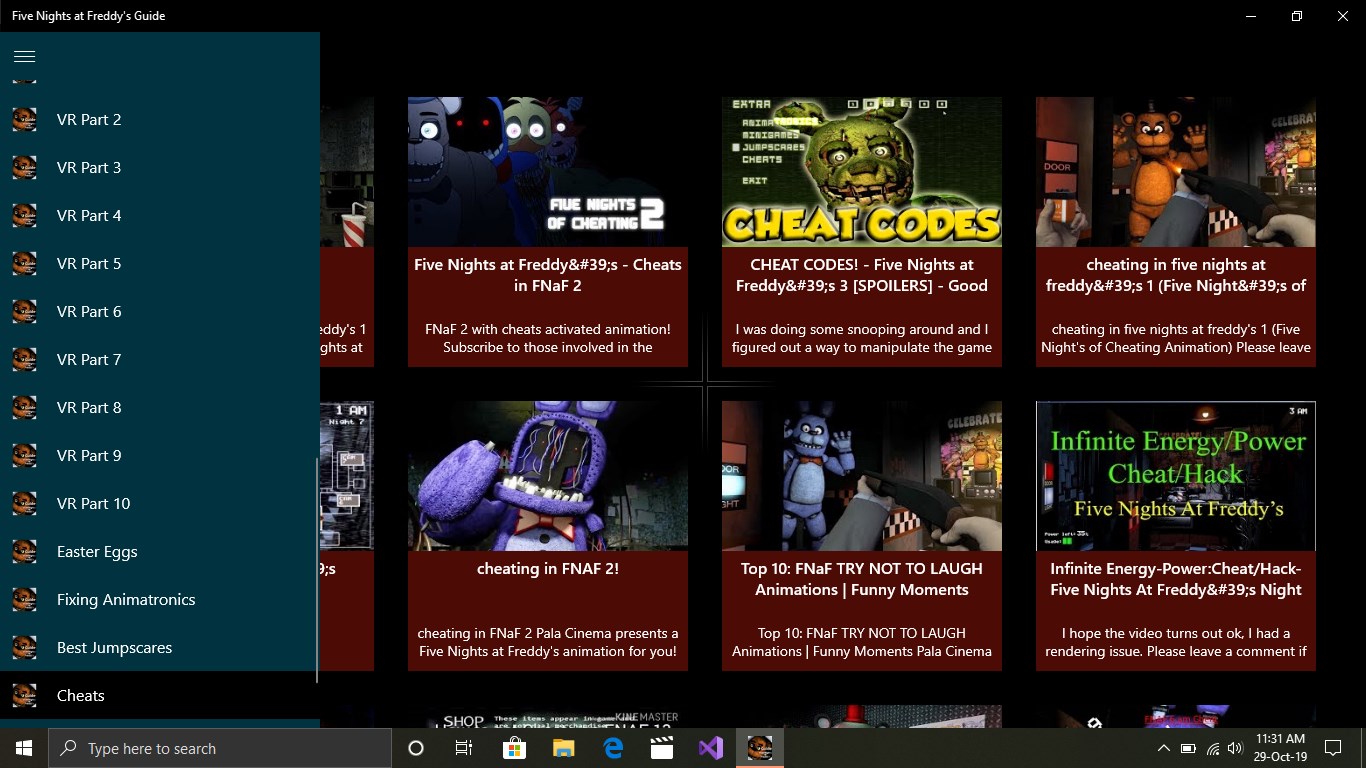Open the VR Part 8 section

(x=160, y=408)
